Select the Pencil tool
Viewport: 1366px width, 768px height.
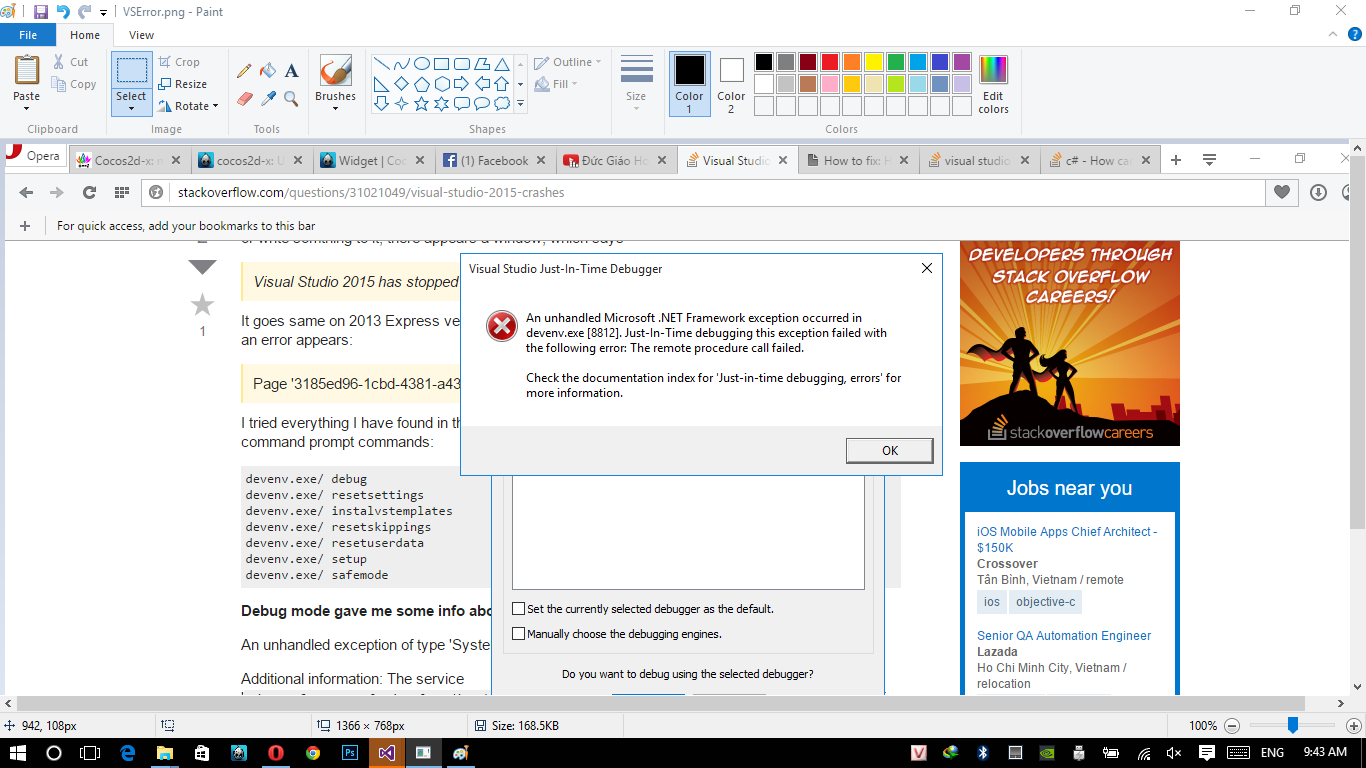click(244, 71)
